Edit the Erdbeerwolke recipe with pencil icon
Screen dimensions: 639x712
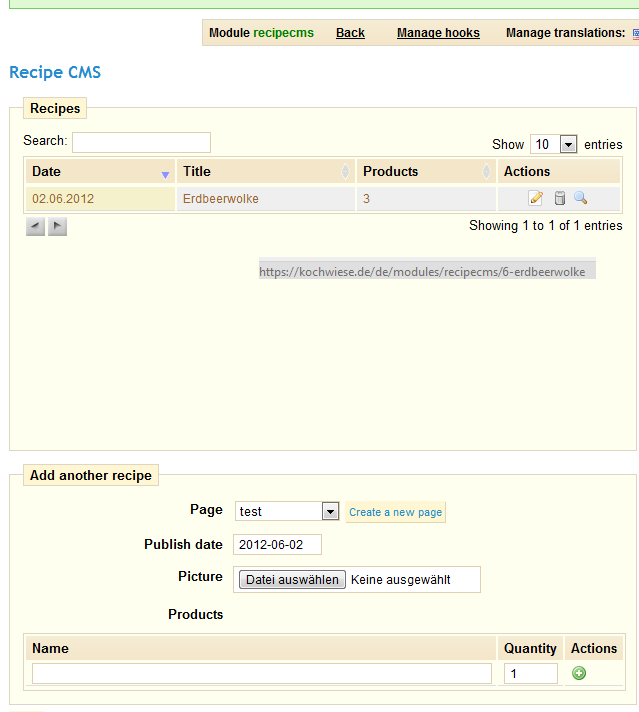point(536,198)
